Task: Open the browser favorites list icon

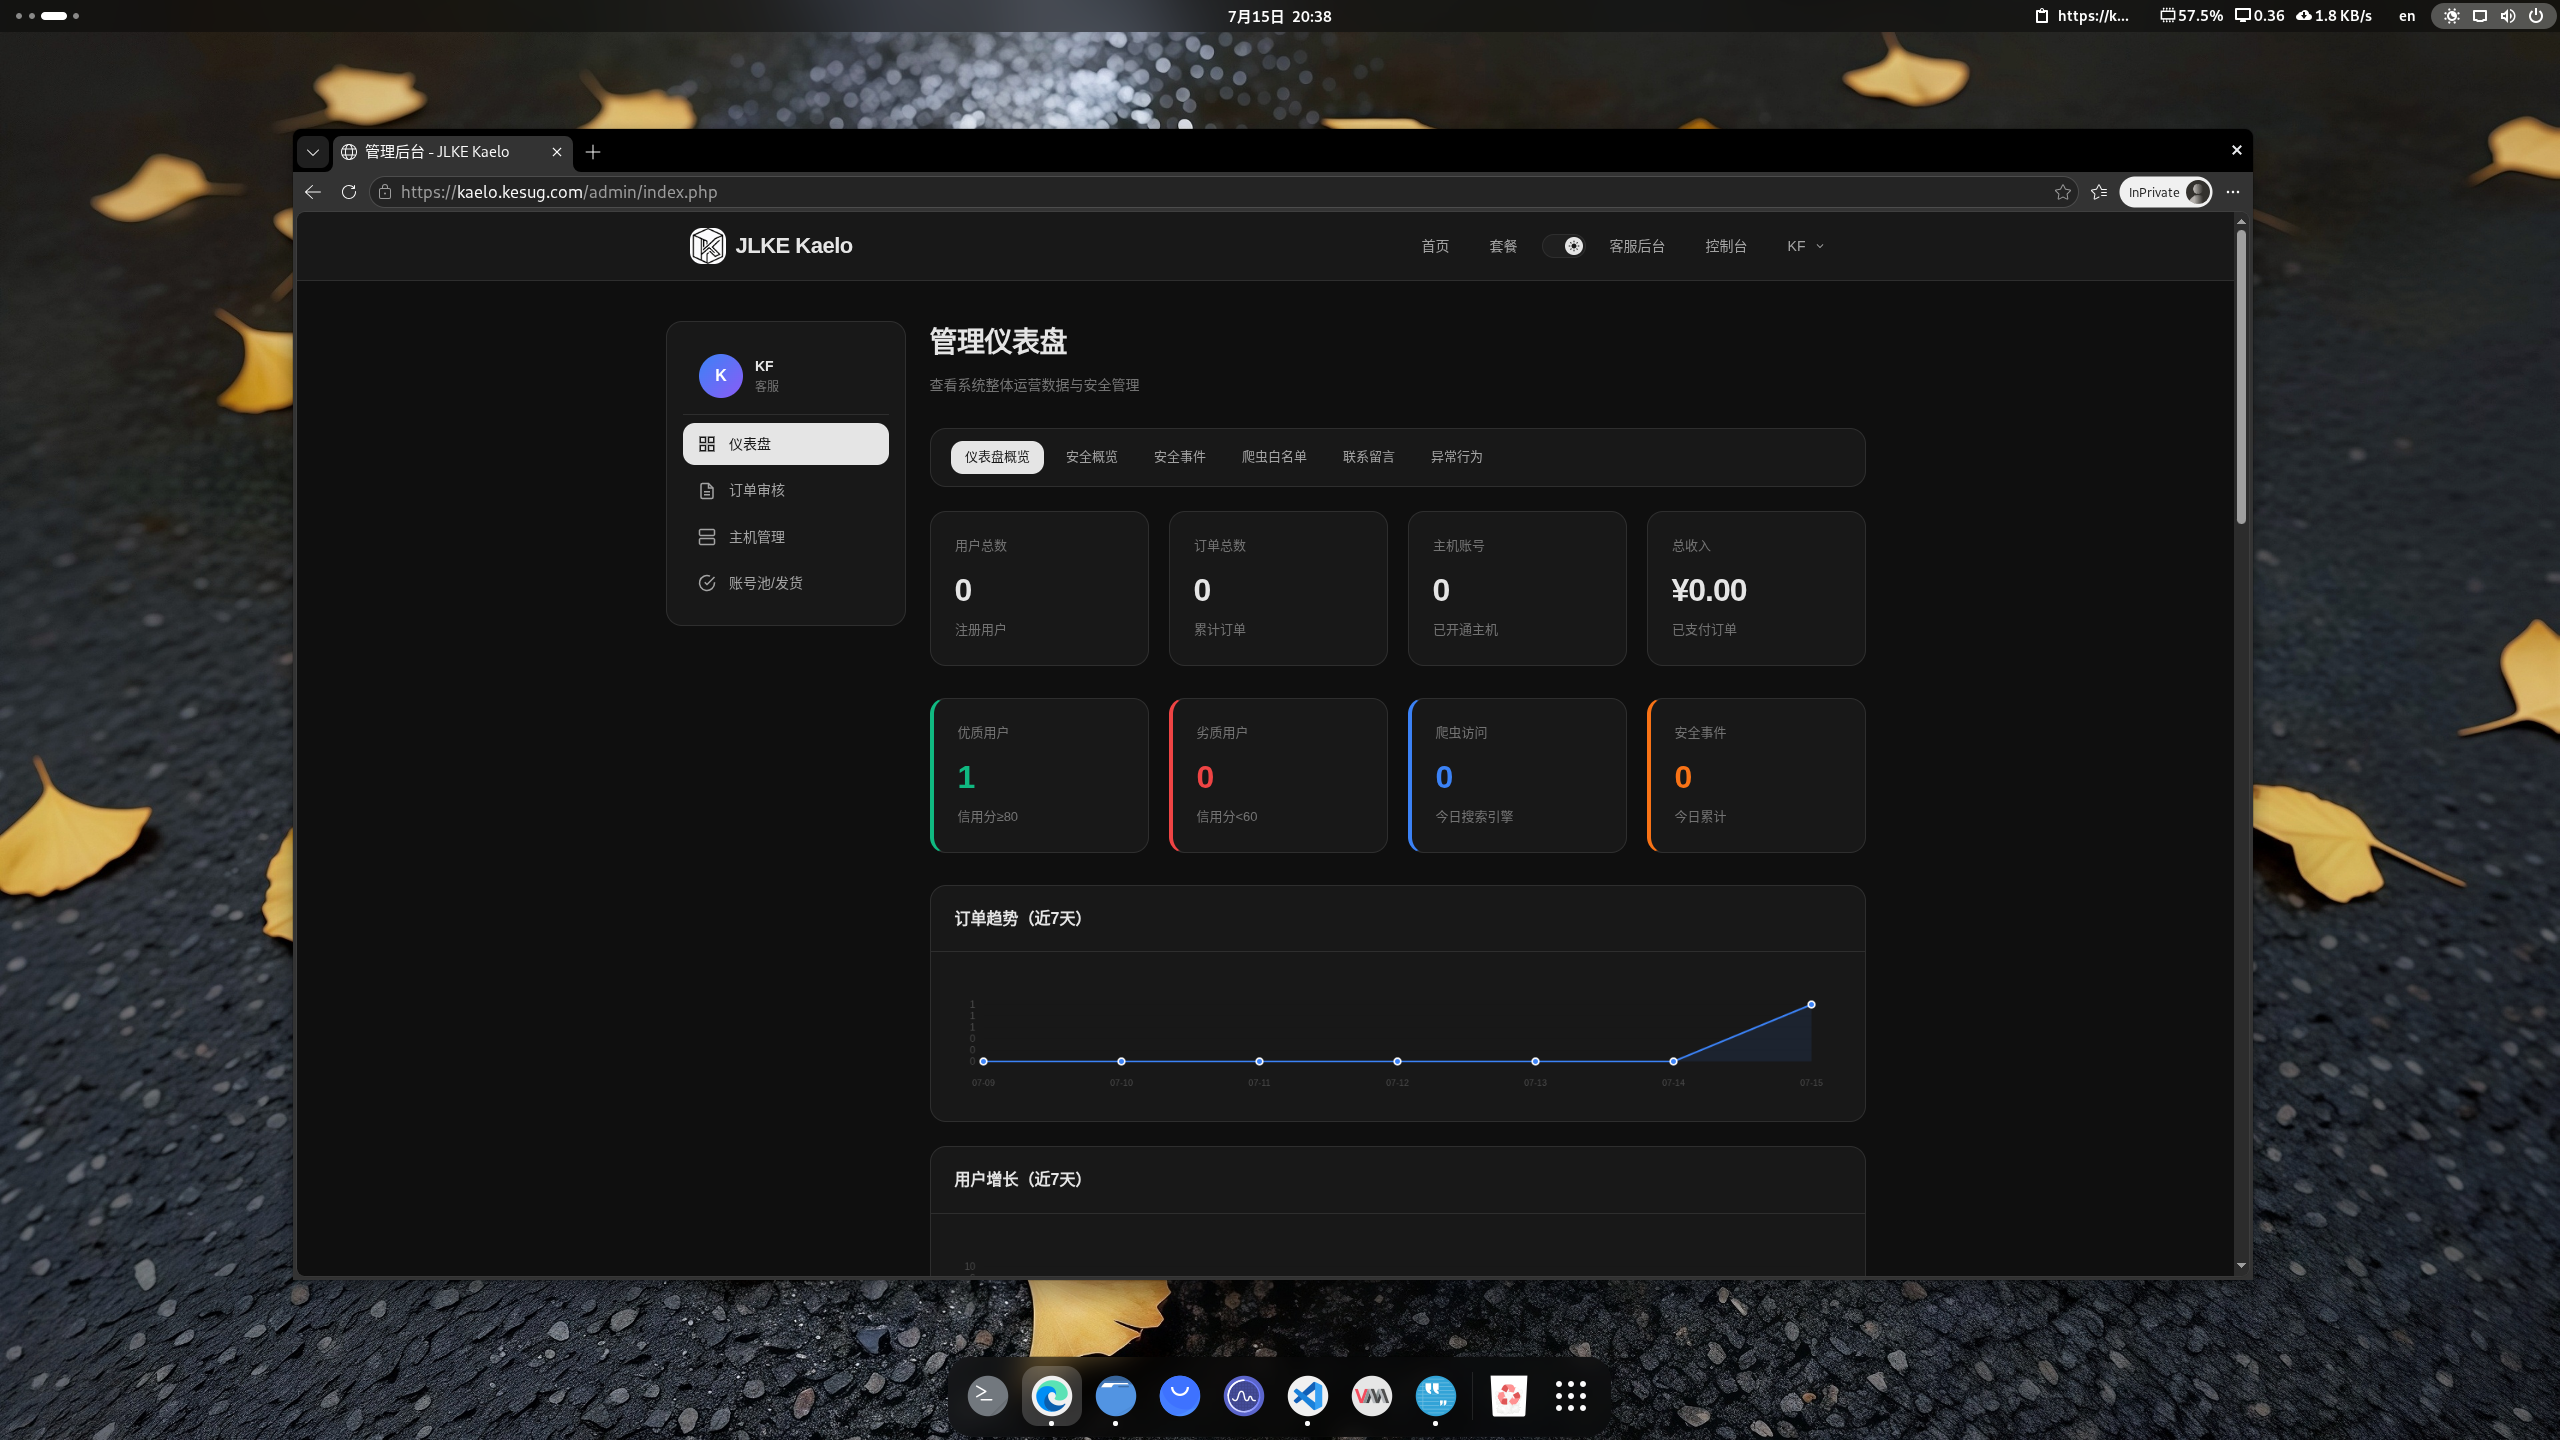Action: [2099, 192]
